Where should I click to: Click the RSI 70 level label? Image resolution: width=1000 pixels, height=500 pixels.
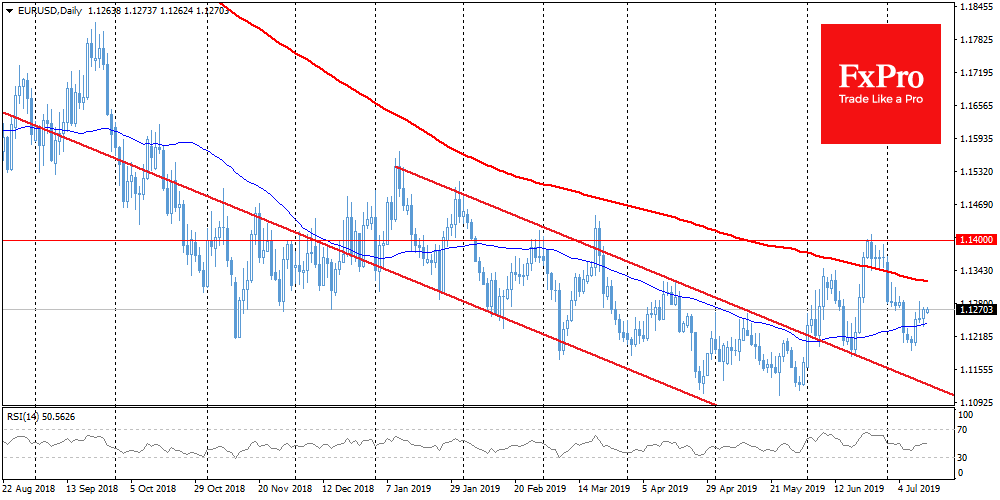pyautogui.click(x=964, y=430)
